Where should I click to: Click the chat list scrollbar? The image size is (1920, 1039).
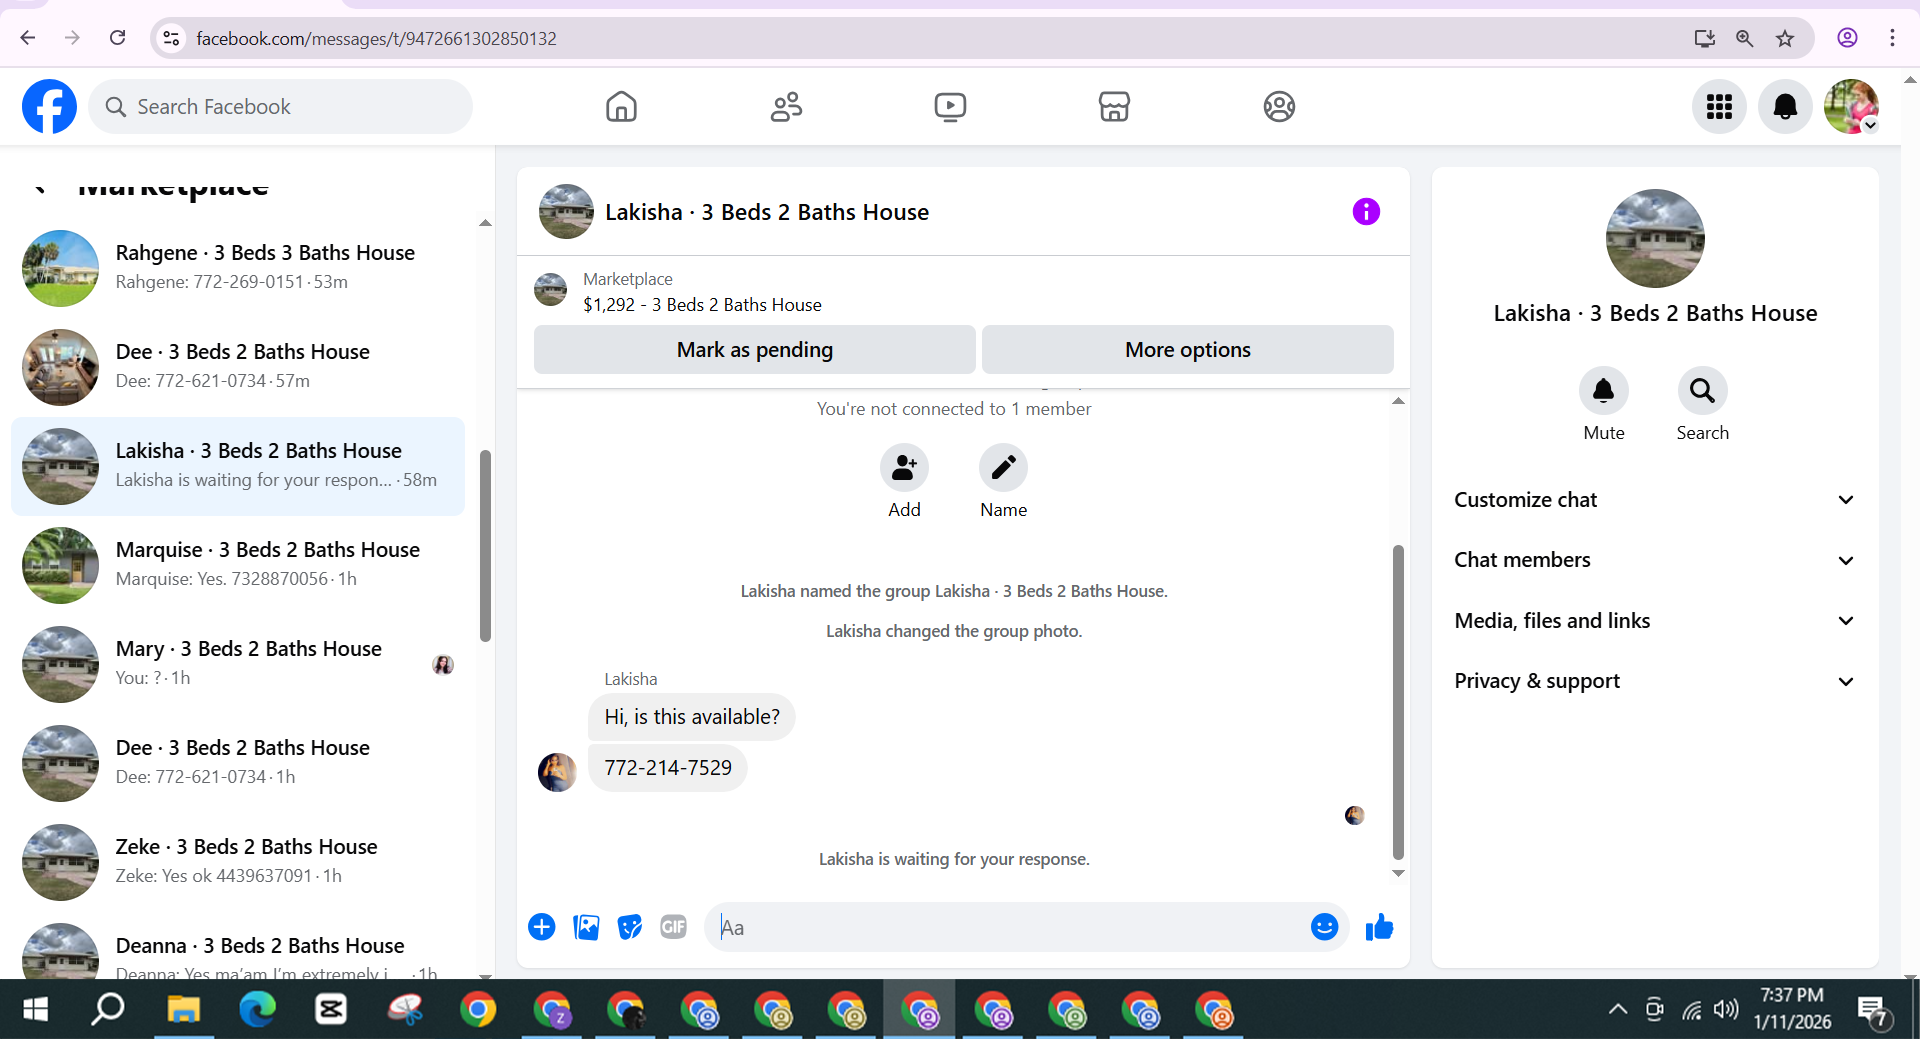click(485, 546)
